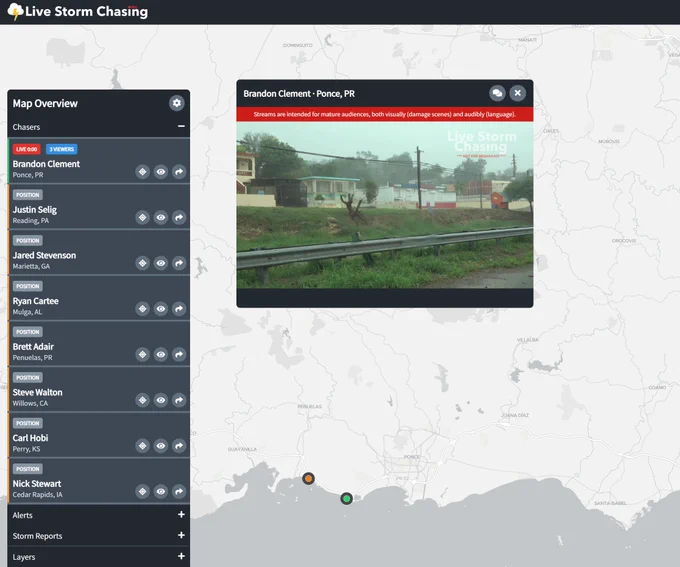
Task: Toggle Brett Adair visibility eye
Action: click(160, 354)
